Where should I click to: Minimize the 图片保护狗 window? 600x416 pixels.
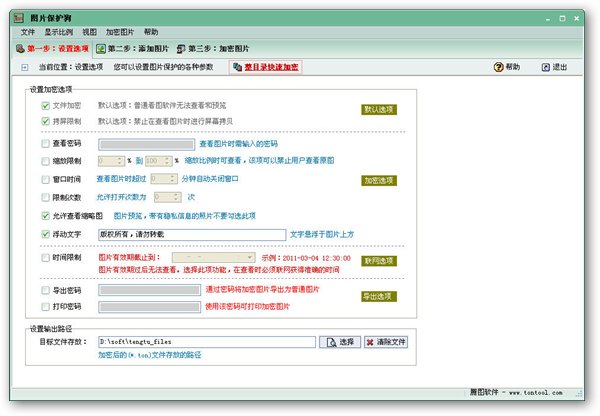548,18
